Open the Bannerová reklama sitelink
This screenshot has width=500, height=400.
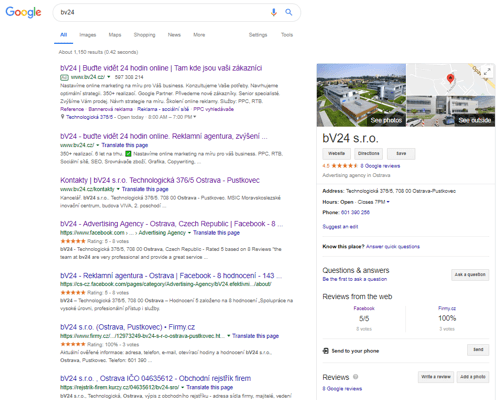tap(110, 109)
